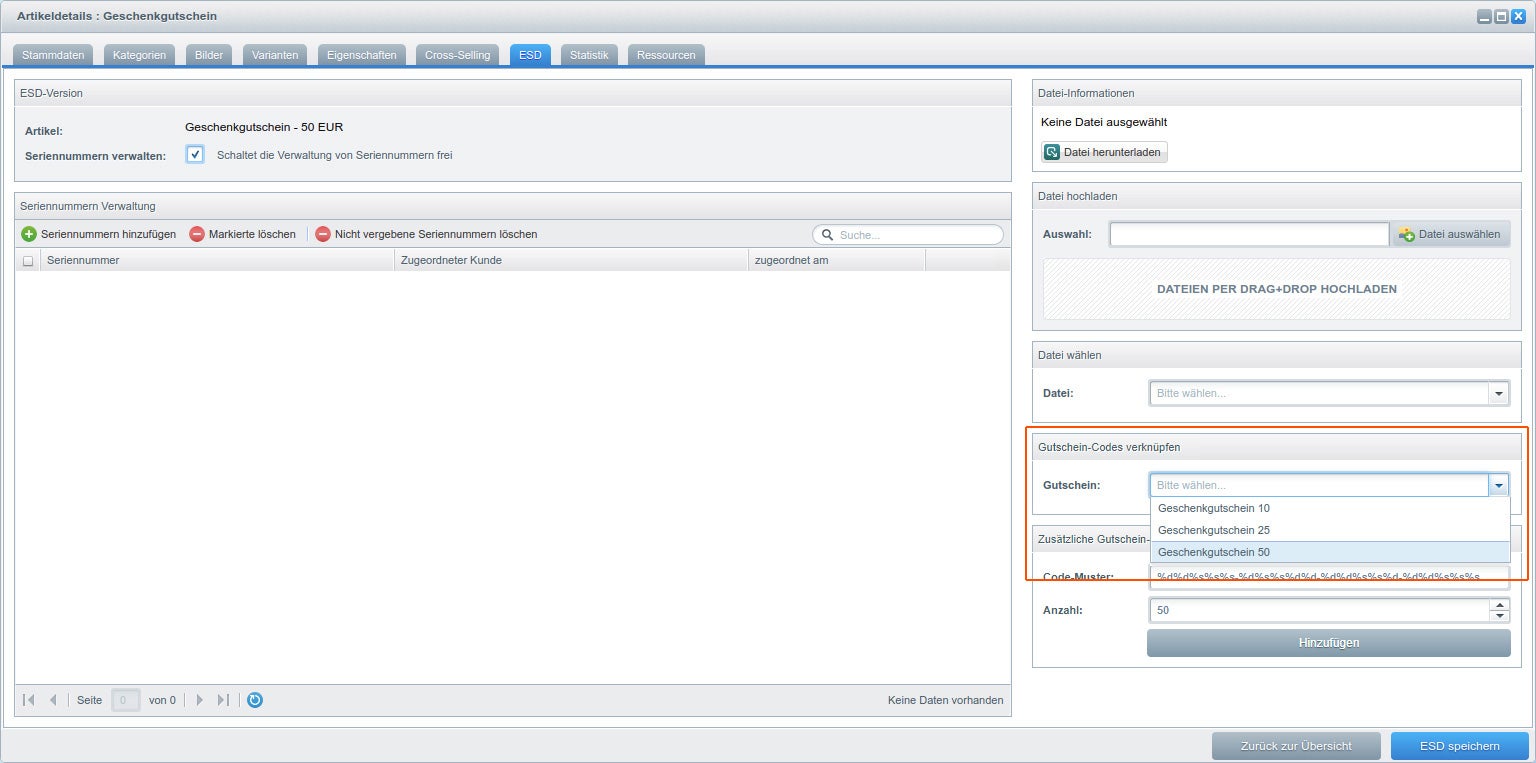Click the 'Keine Daten vorhanden' status text
1536x763 pixels.
click(945, 700)
